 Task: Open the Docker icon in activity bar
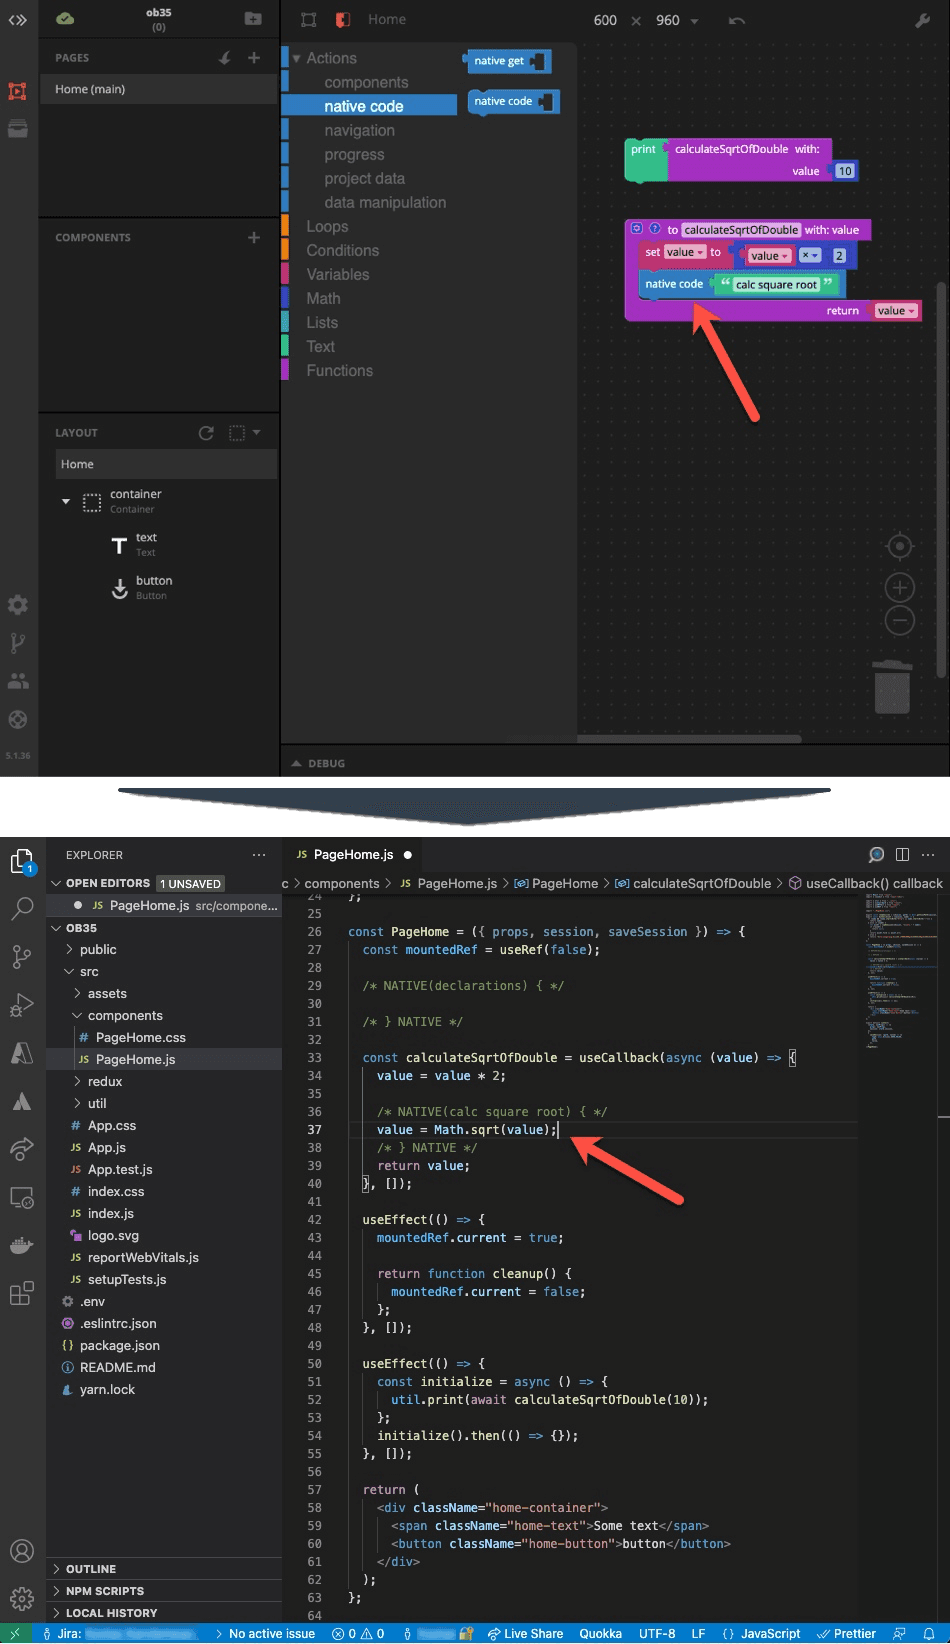pyautogui.click(x=22, y=1245)
